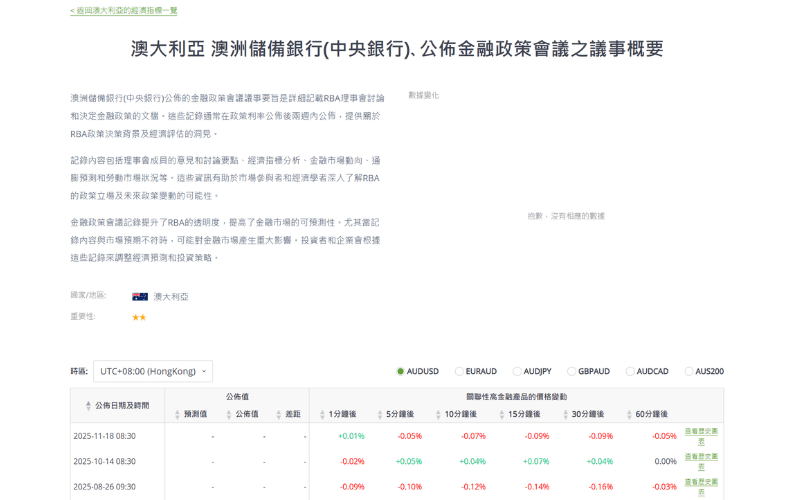Click the +0.07% value in 2025-10-14 row
Image resolution: width=800 pixels, height=500 pixels.
coord(536,461)
